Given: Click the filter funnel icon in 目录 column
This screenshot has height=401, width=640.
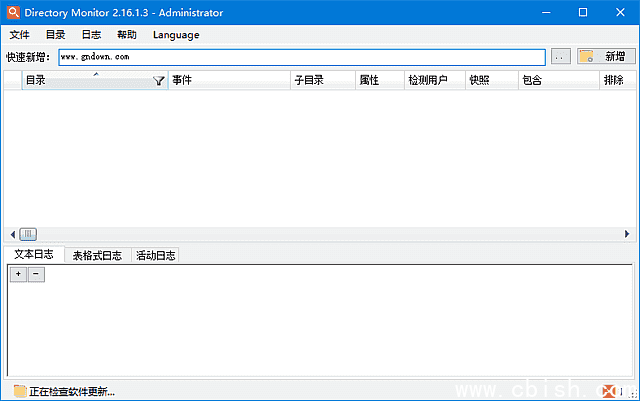Looking at the screenshot, I should pyautogui.click(x=159, y=81).
